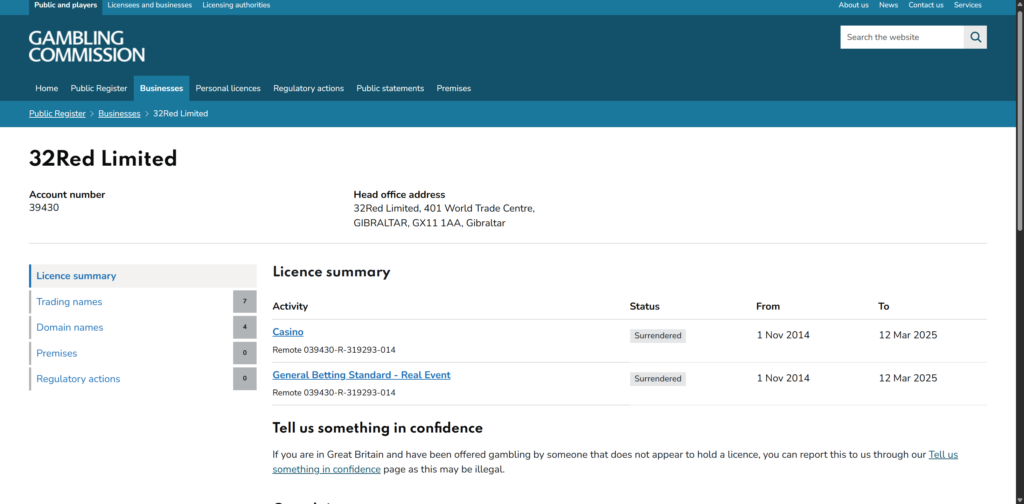This screenshot has width=1024, height=504.
Task: Open the Contact us page
Action: 925,5
